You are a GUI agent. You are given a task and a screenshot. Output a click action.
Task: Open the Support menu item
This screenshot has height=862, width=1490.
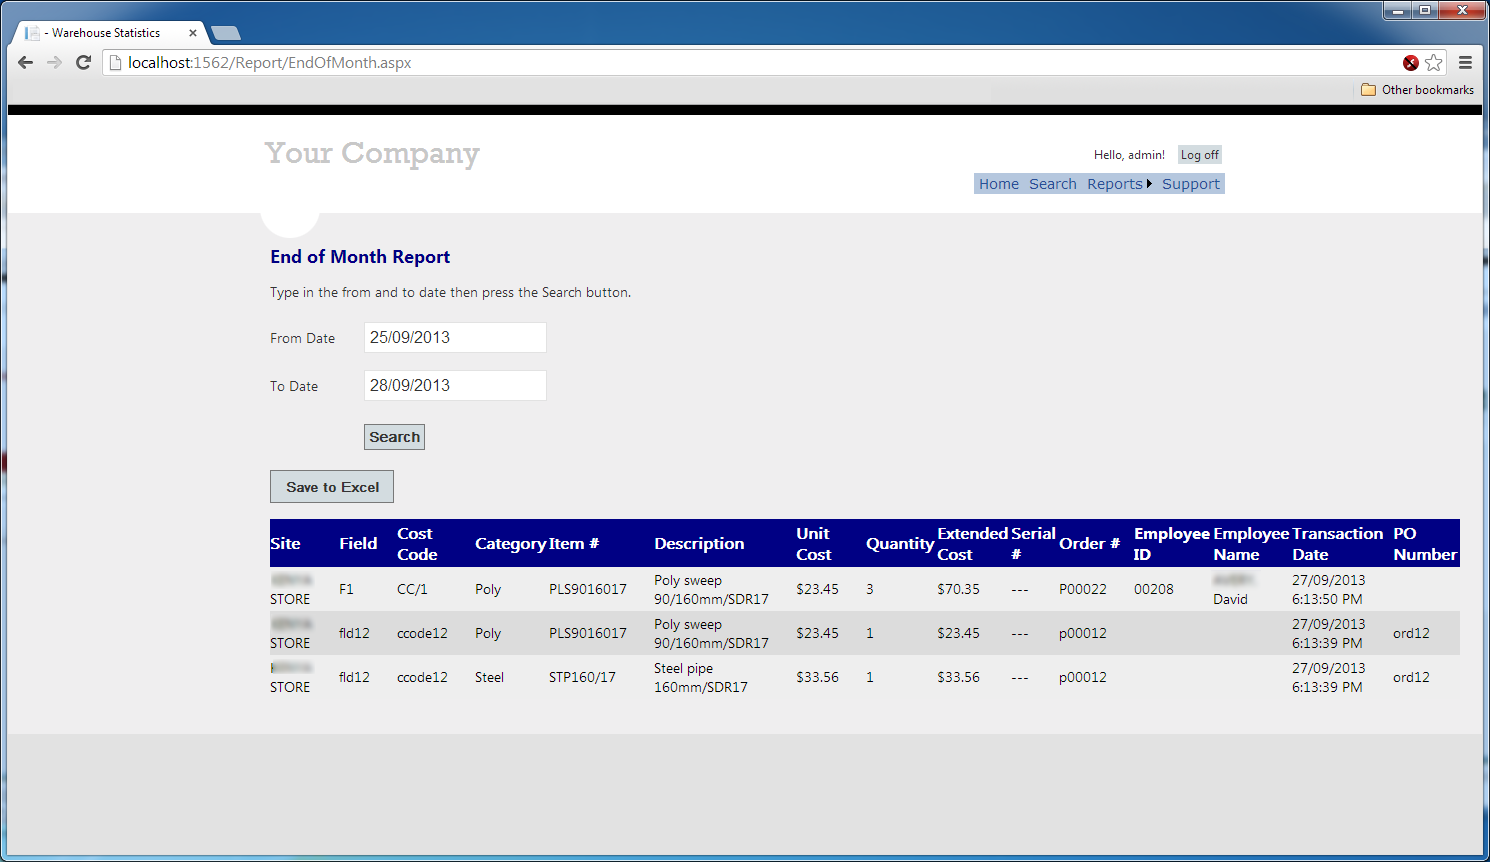pos(1191,184)
